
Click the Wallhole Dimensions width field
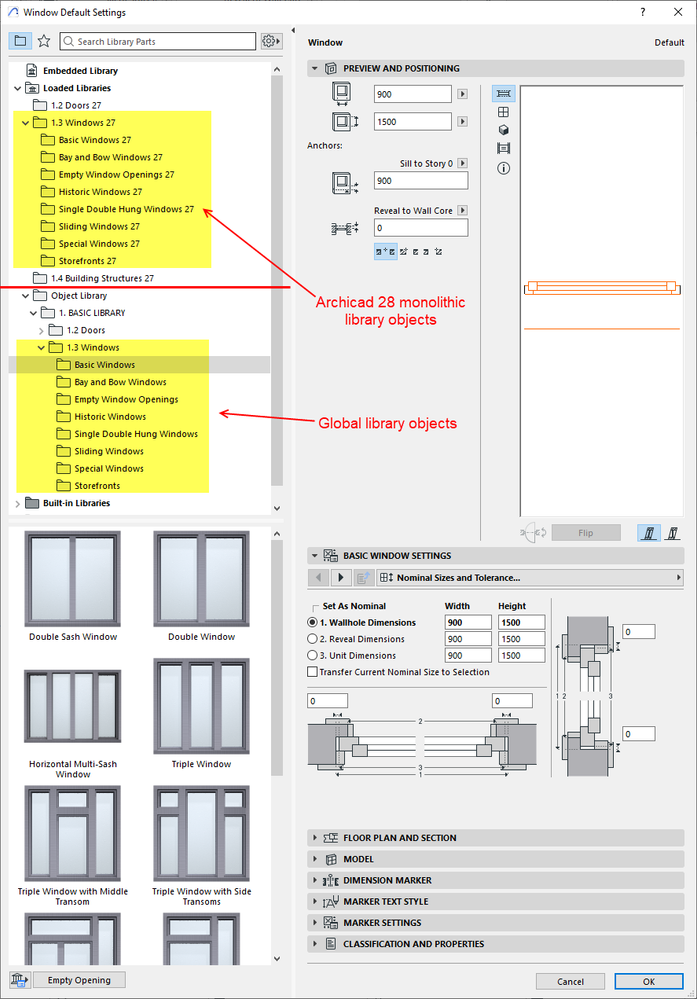tap(468, 622)
